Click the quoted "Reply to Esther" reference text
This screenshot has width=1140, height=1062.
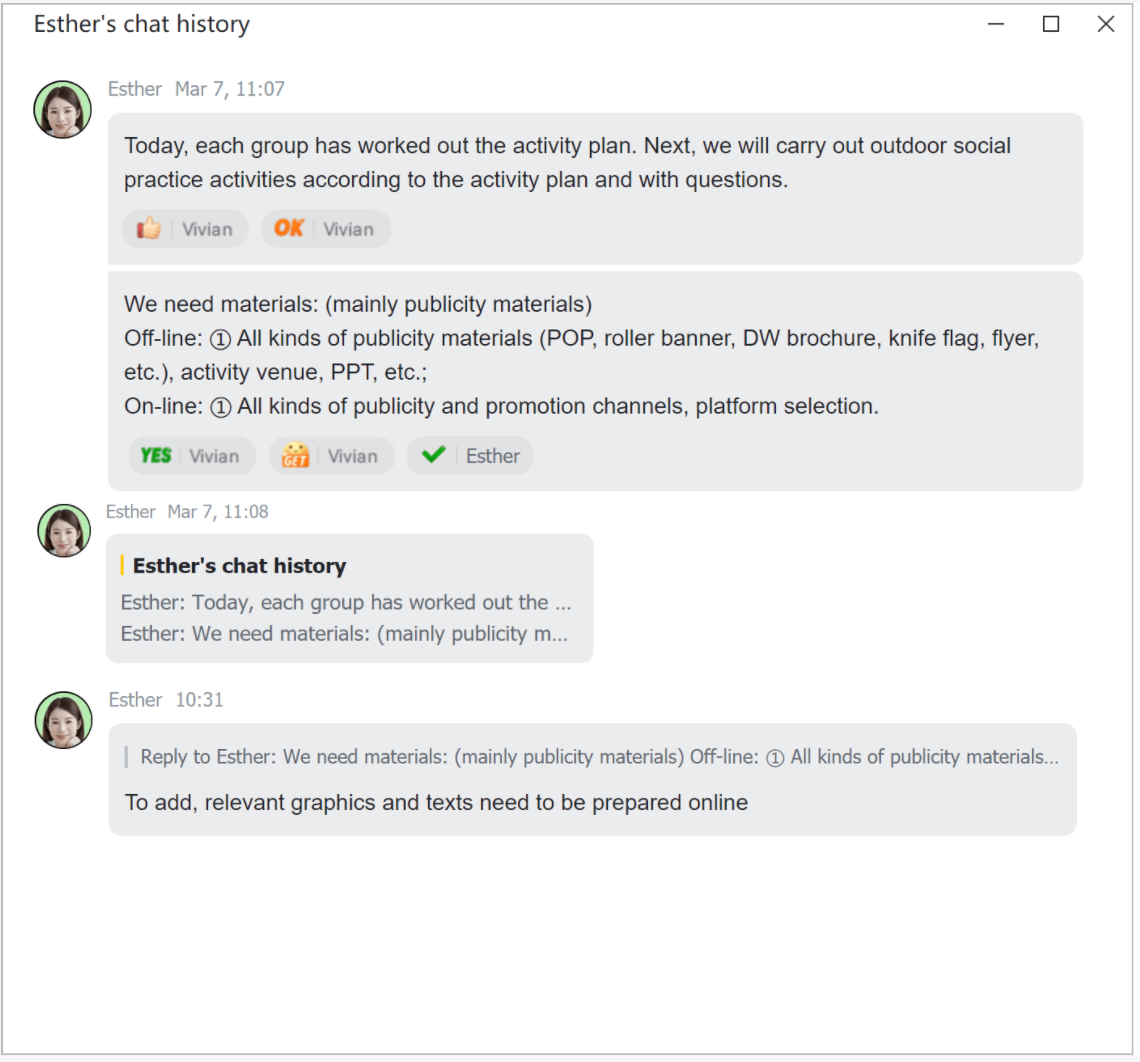tap(598, 757)
